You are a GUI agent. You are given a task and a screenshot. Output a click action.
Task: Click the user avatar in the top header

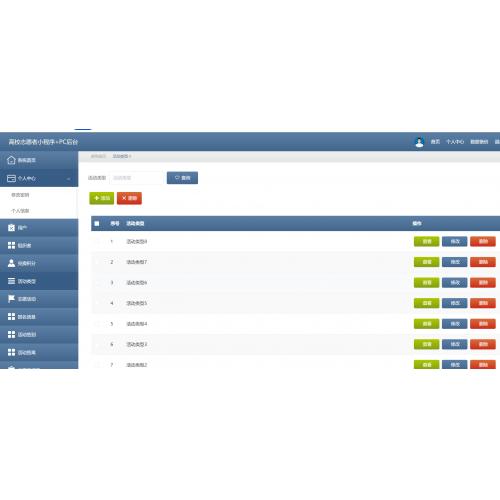click(419, 142)
